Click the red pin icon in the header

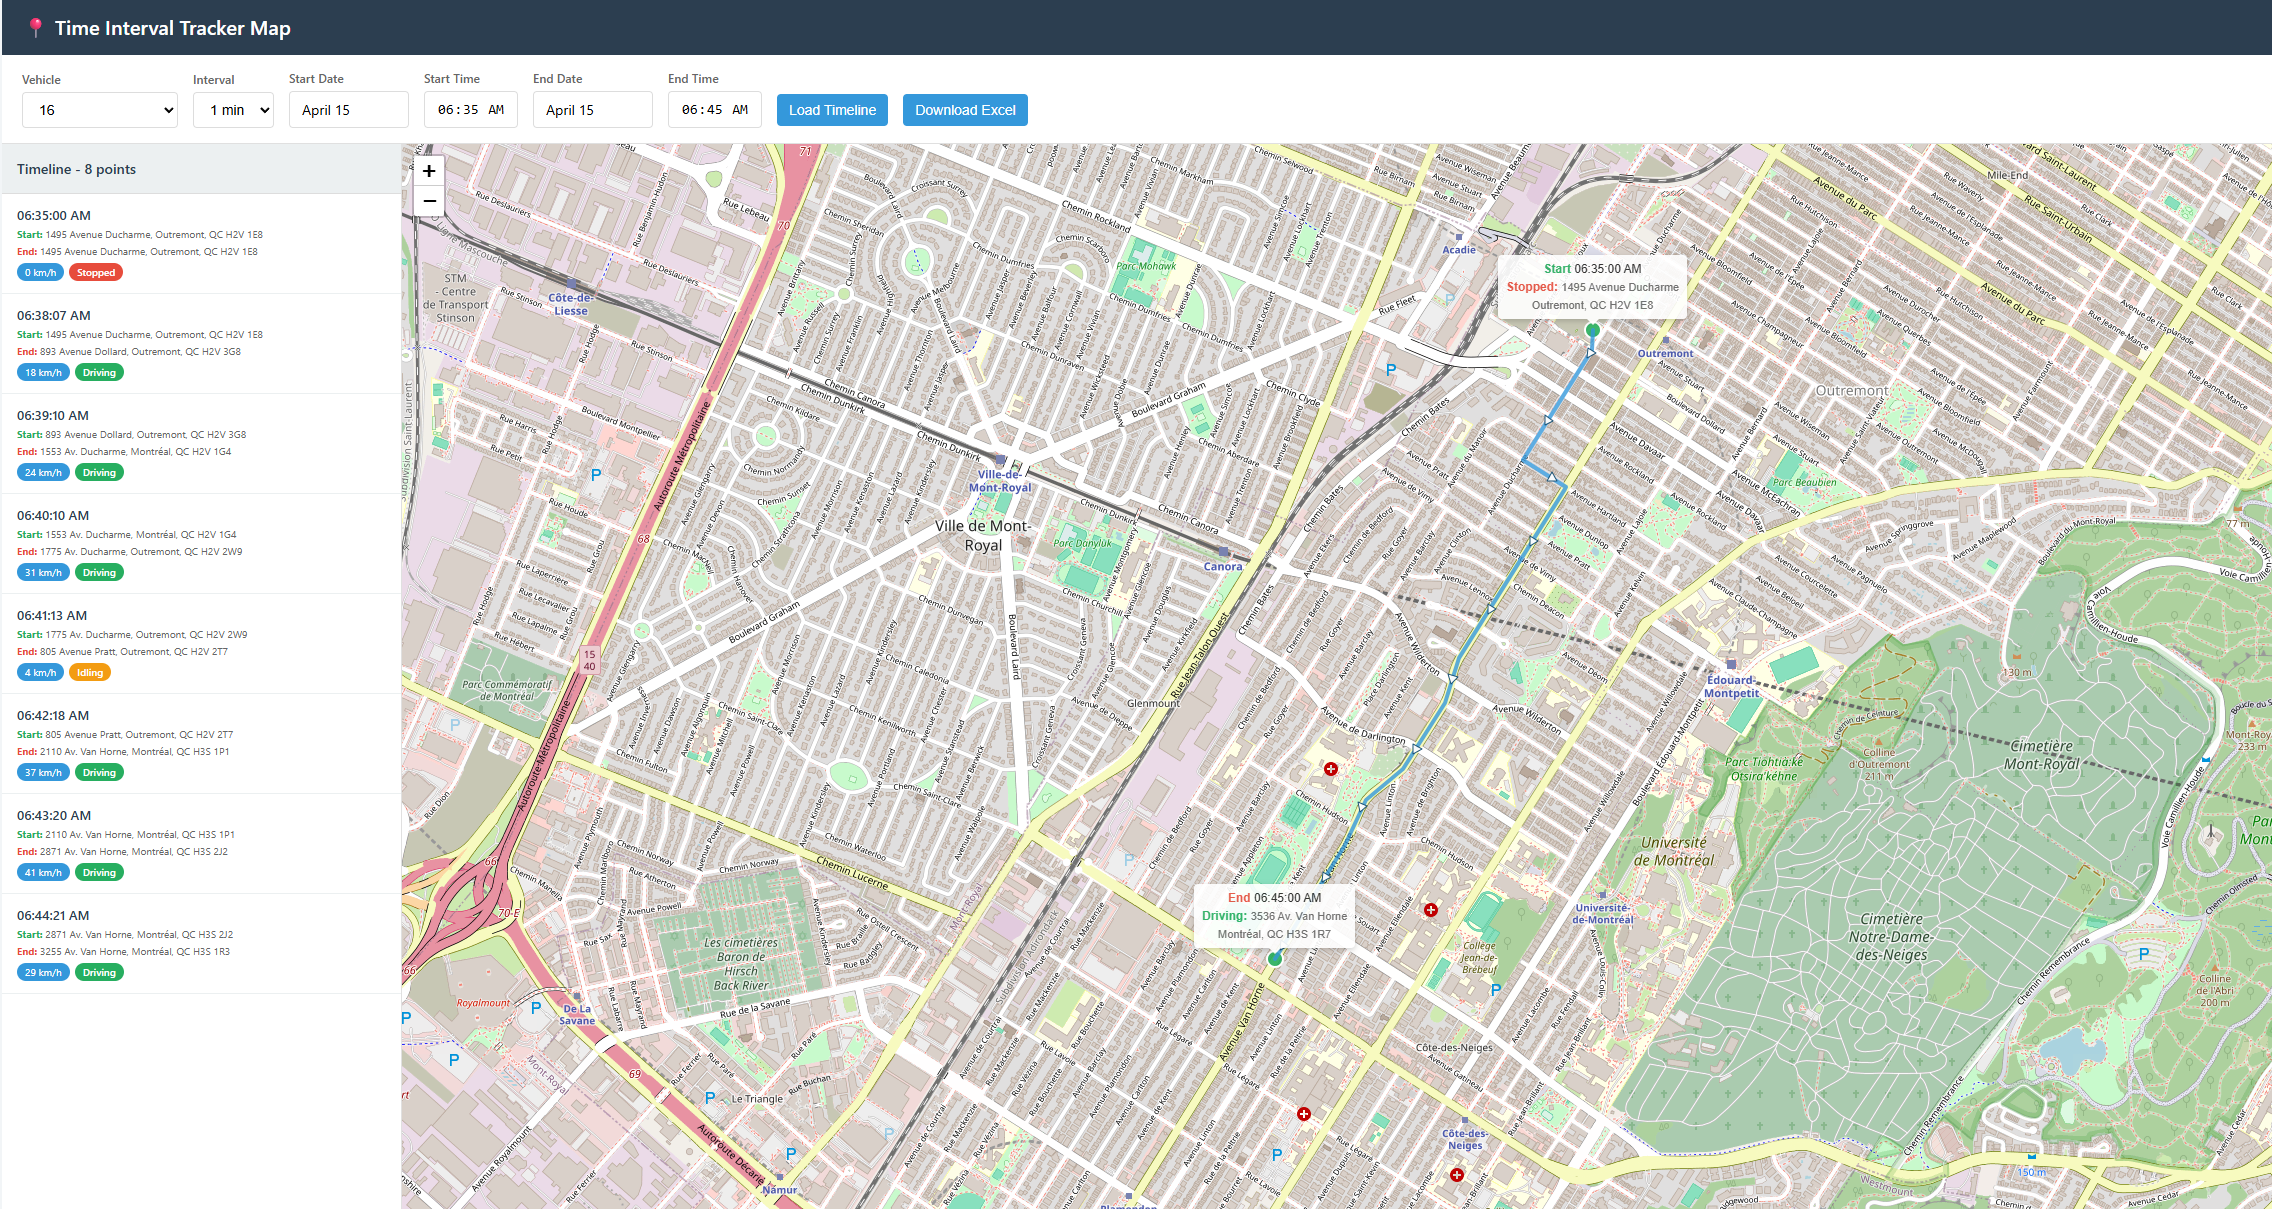point(35,28)
